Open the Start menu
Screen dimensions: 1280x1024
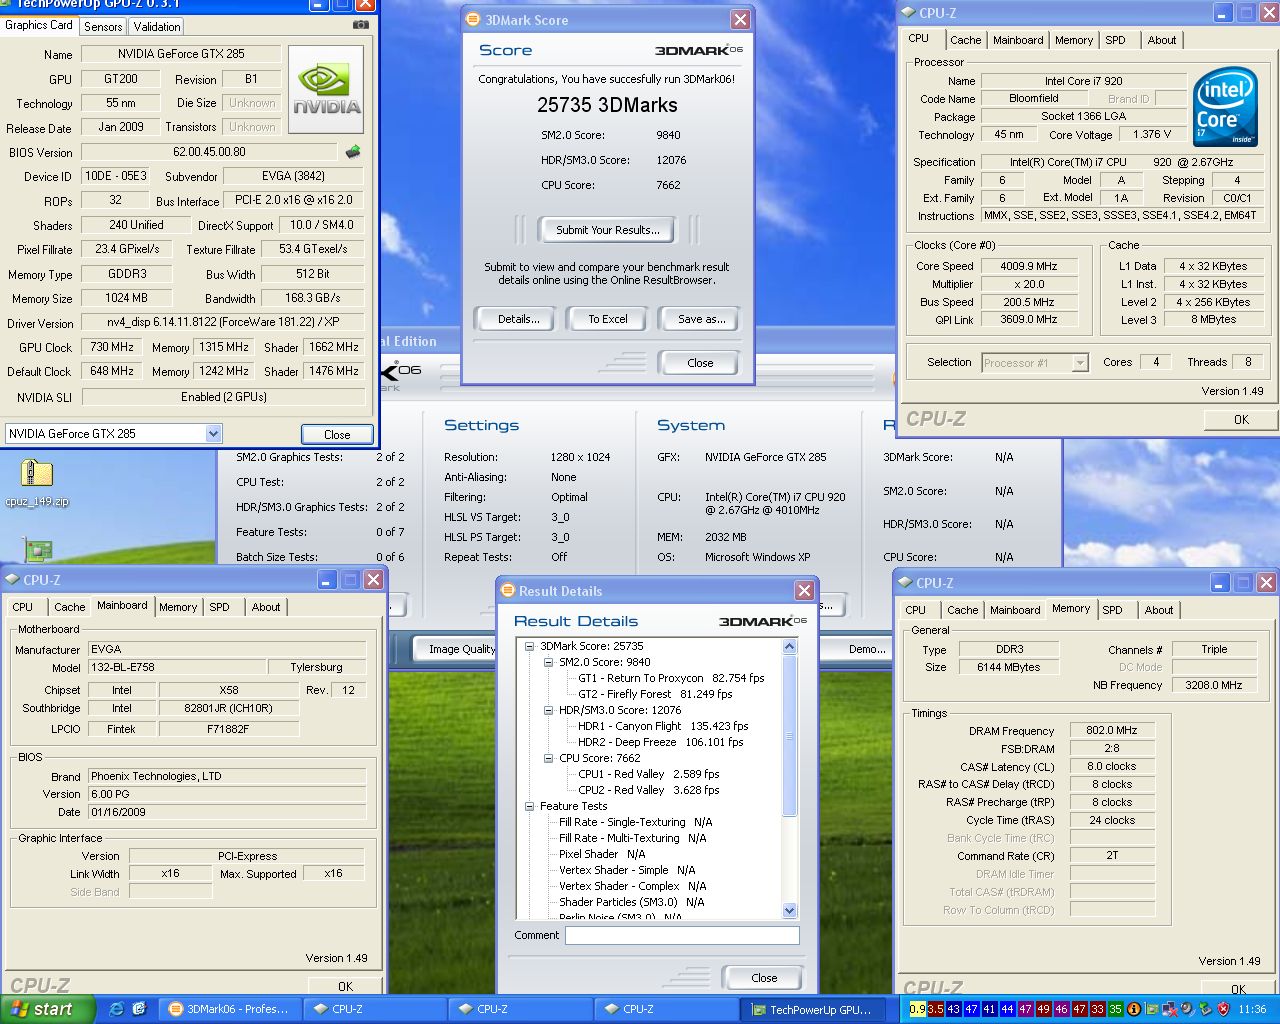[x=48, y=1009]
